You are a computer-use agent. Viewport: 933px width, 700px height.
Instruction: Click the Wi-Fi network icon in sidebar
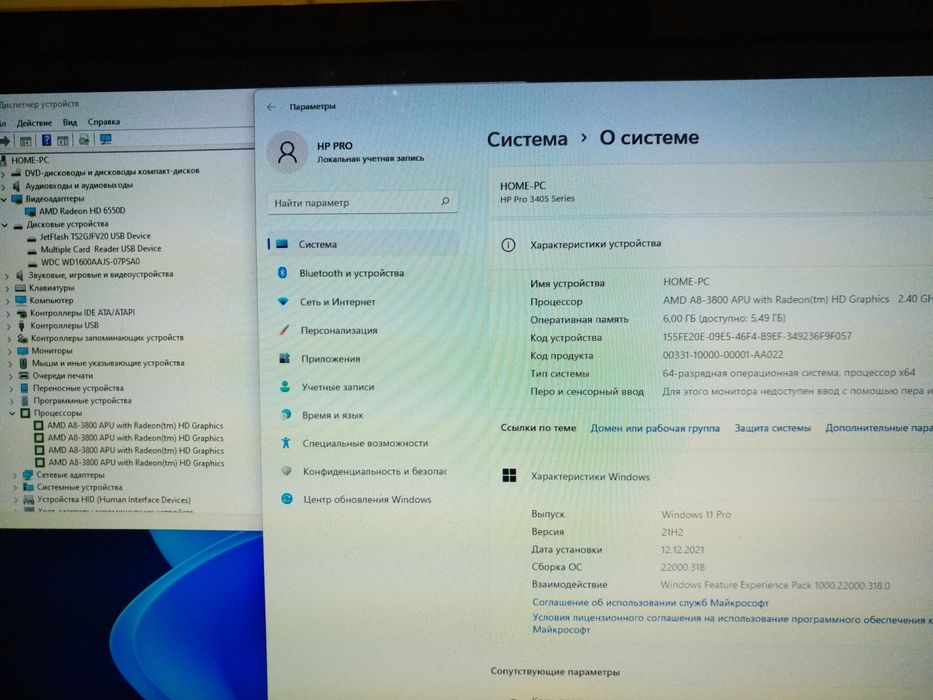(283, 301)
